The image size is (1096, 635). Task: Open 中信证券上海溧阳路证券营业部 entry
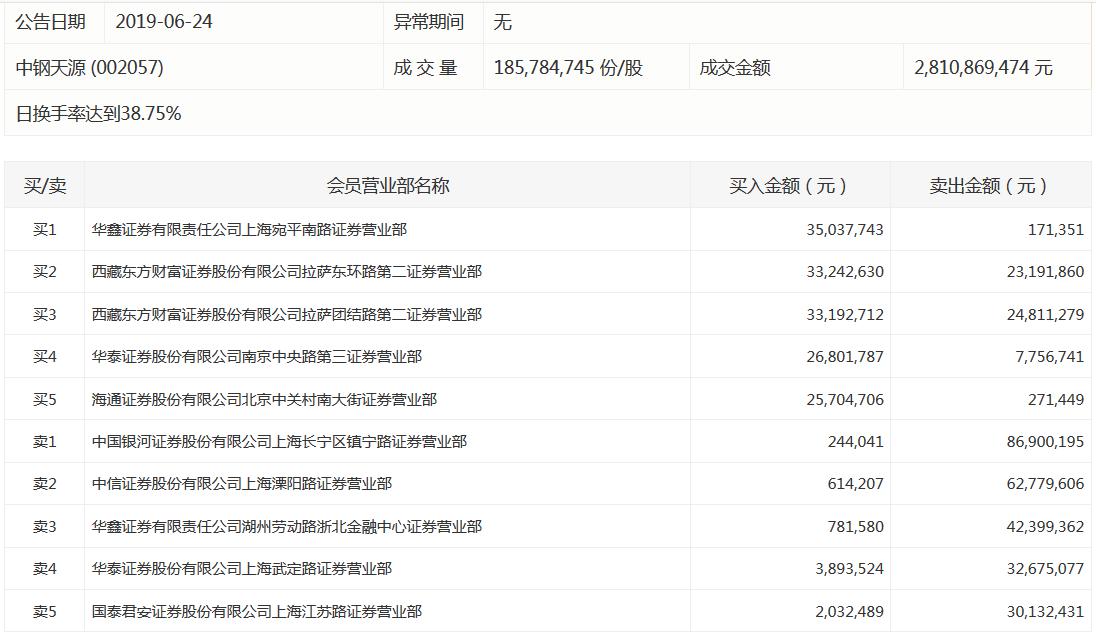(242, 484)
